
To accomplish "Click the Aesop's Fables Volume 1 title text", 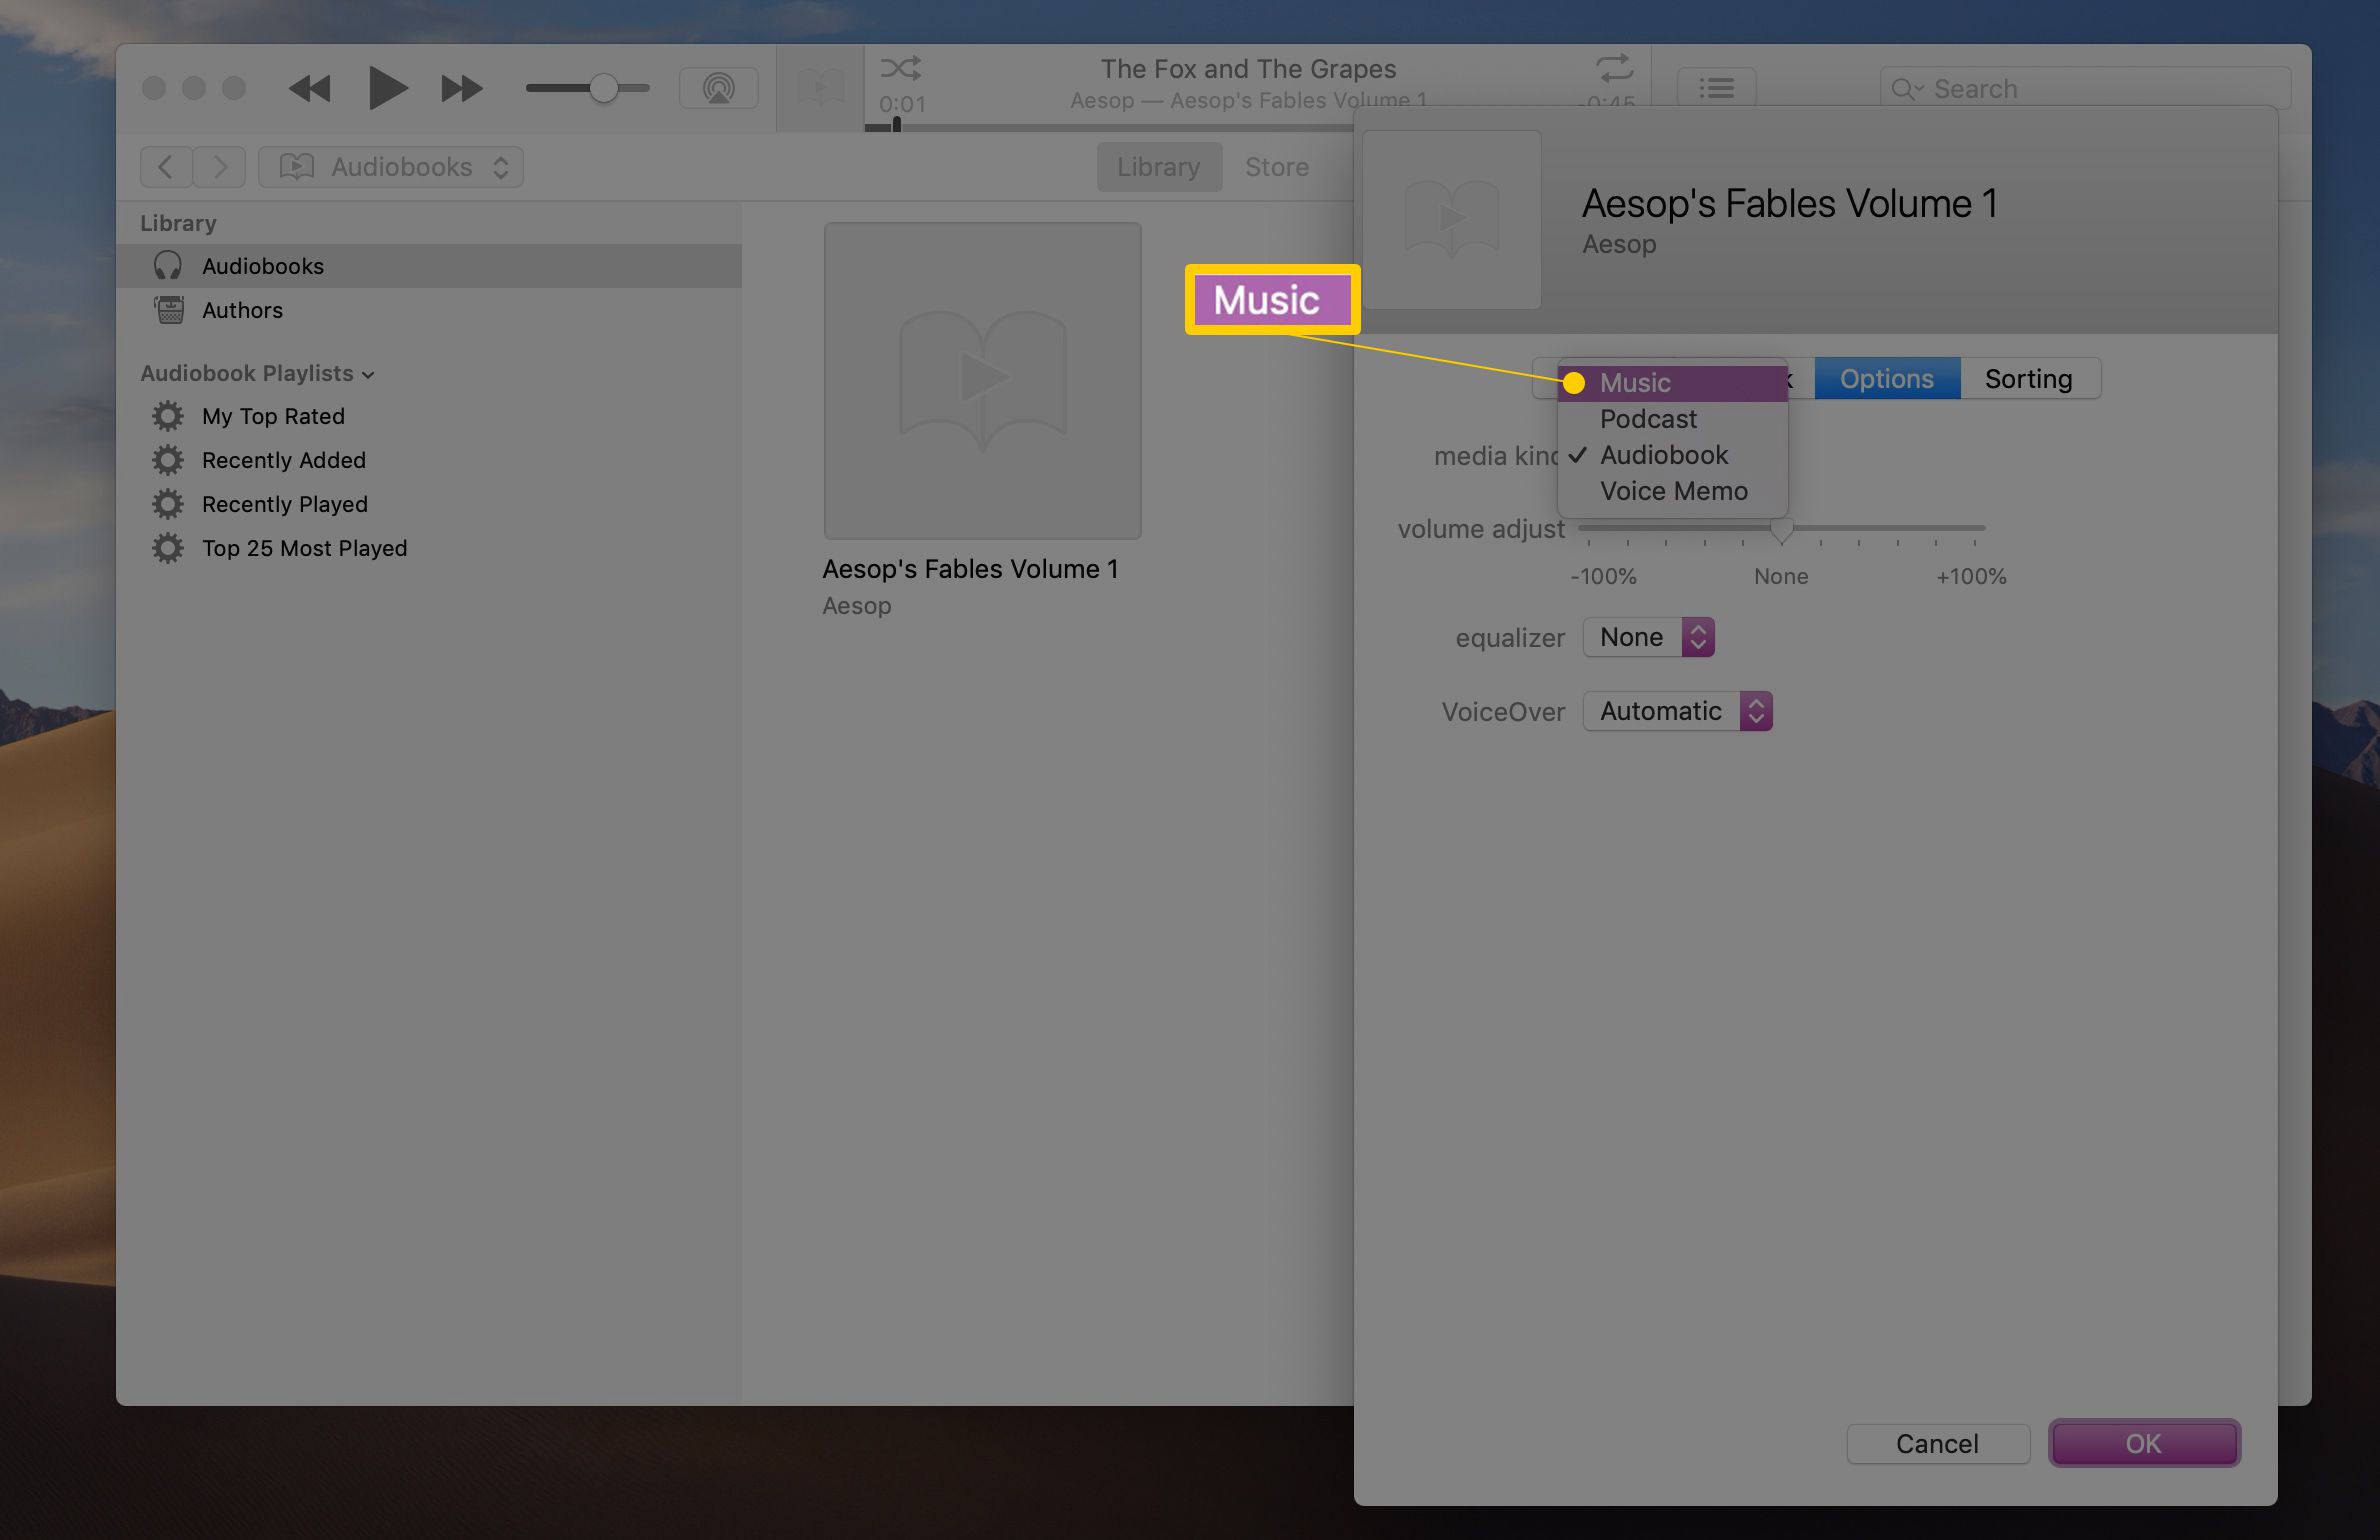I will click(x=970, y=569).
